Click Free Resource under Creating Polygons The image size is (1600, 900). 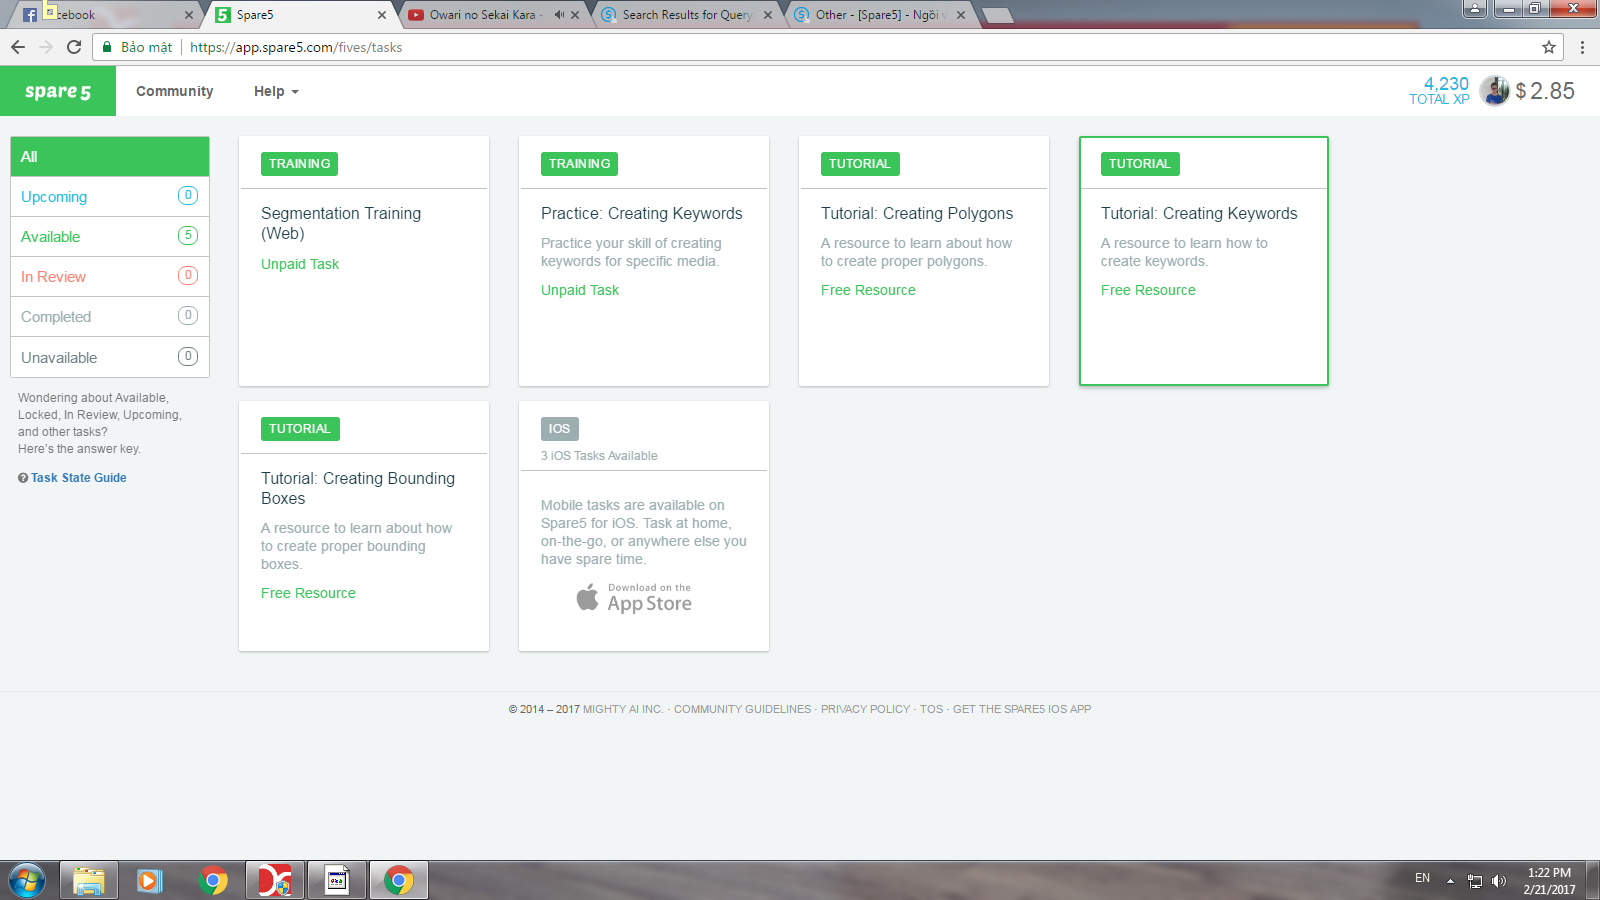[x=868, y=290]
